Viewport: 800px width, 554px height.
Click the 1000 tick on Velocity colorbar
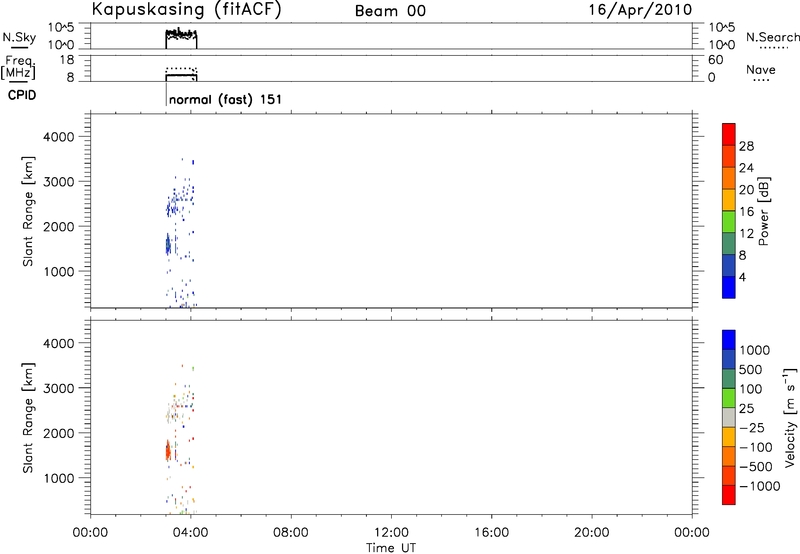click(x=754, y=350)
